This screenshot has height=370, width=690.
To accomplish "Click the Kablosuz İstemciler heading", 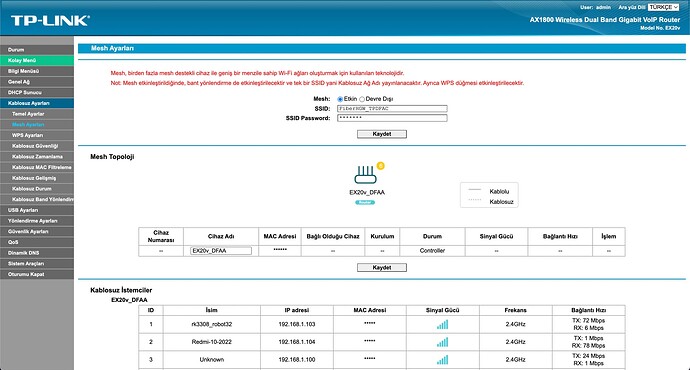I will (x=121, y=290).
